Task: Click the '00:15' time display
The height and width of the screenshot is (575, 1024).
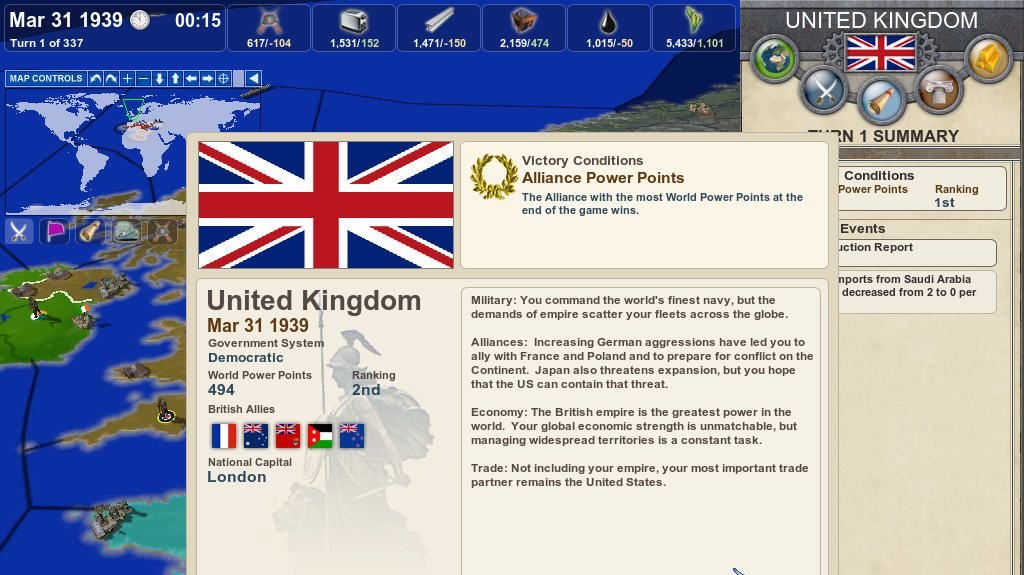Action: [x=198, y=20]
